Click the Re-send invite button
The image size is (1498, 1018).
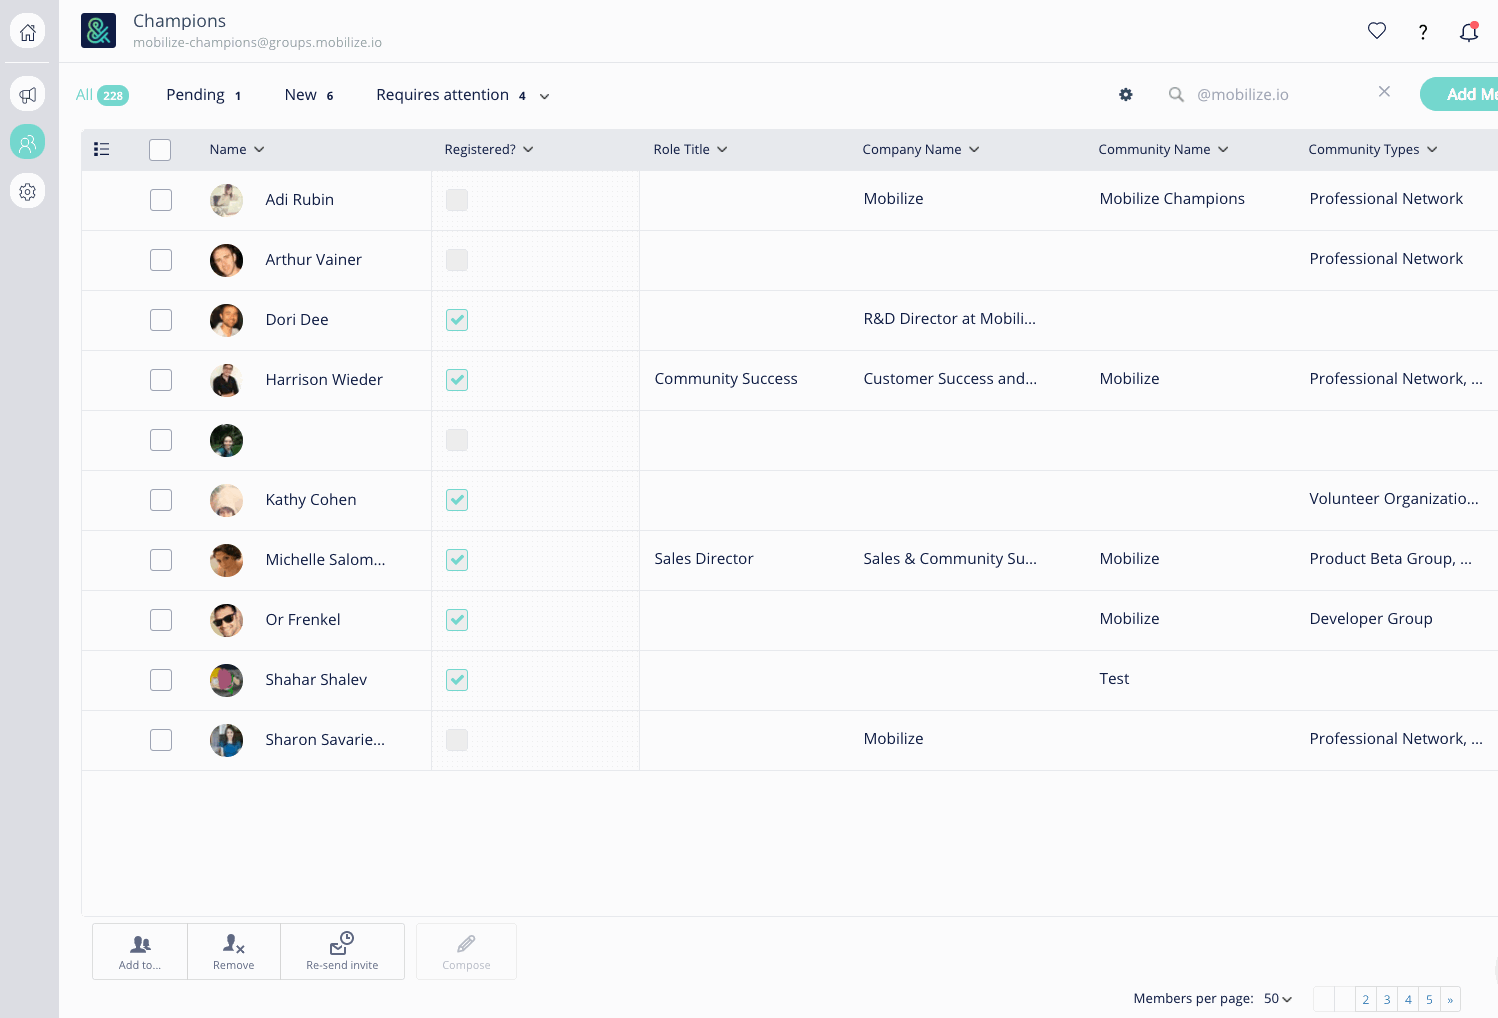click(x=342, y=951)
